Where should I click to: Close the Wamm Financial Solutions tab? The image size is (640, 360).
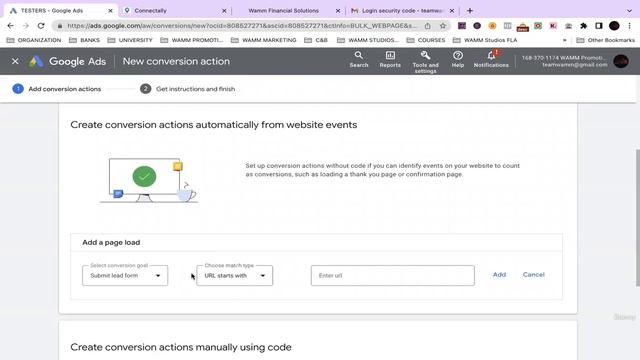[338, 11]
